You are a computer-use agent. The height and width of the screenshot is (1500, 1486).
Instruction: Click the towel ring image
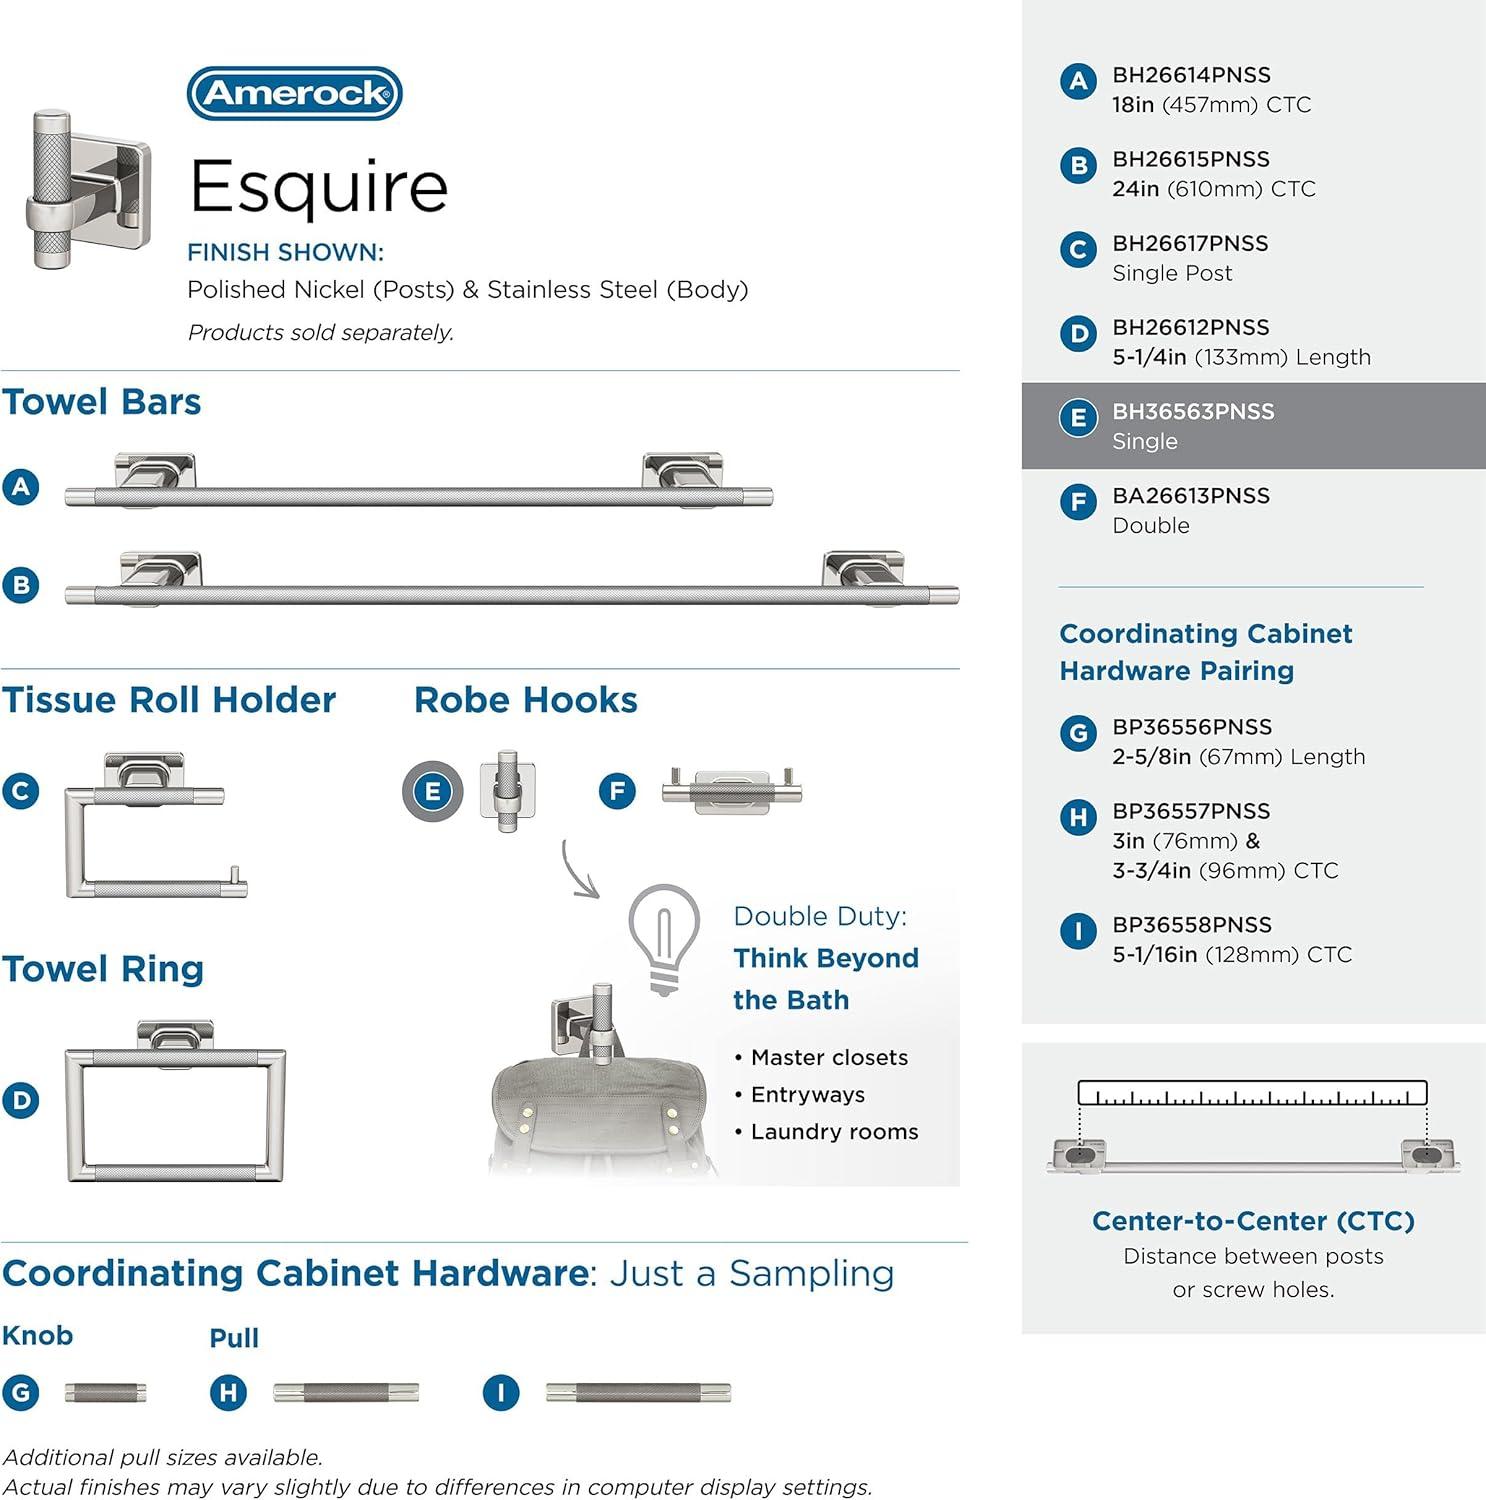(175, 1101)
